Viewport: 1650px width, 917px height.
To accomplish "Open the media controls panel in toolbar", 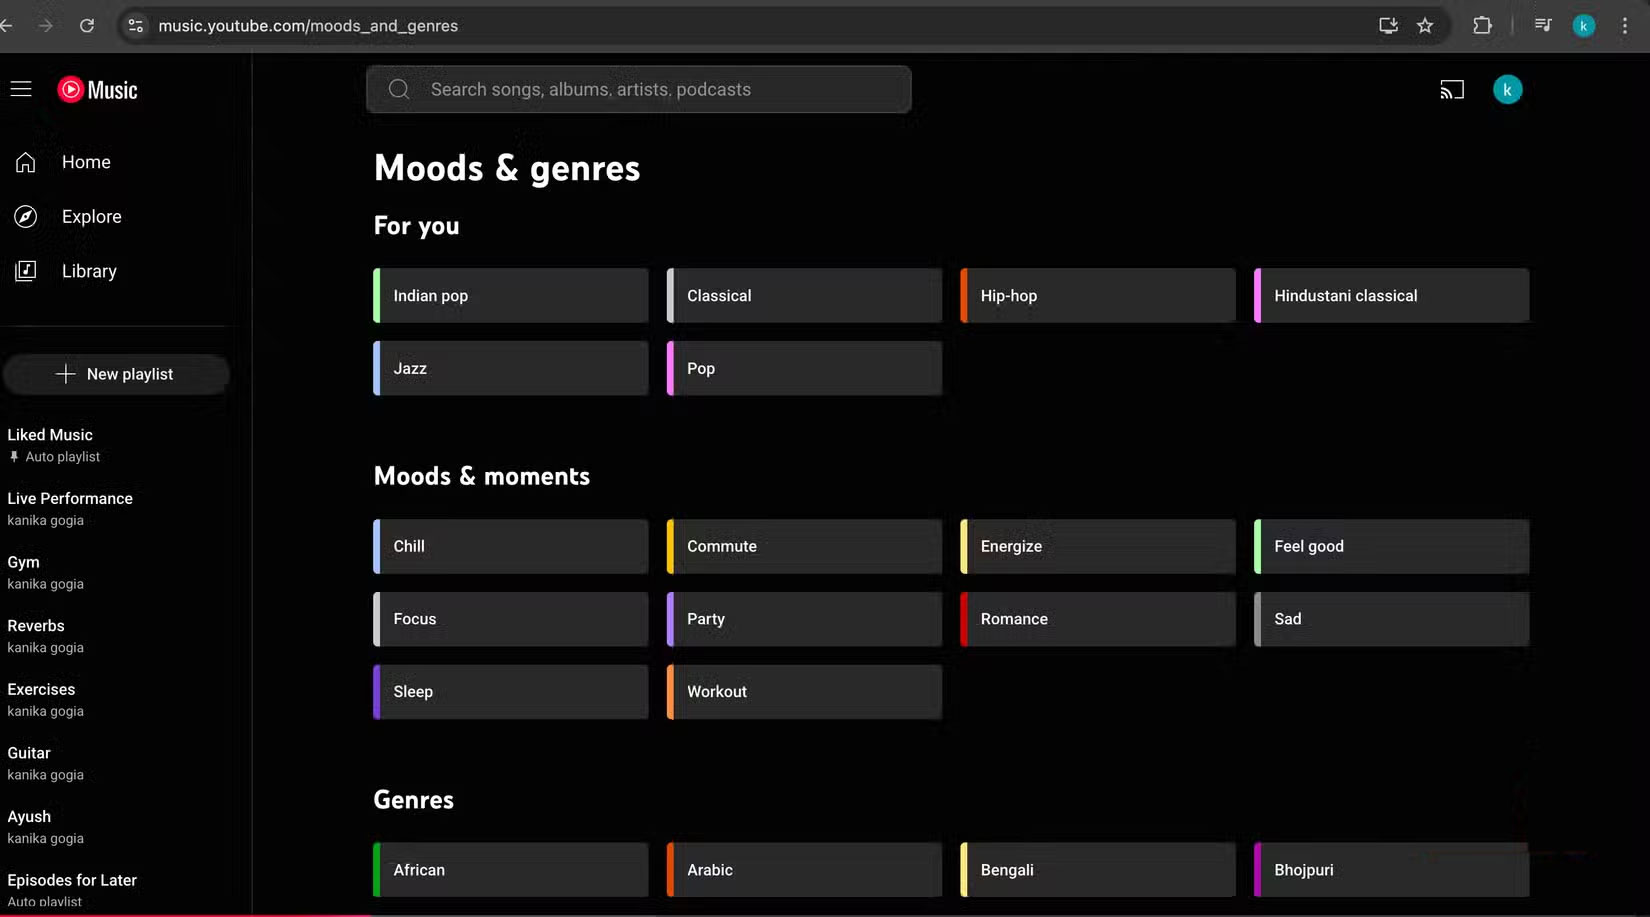I will (1542, 25).
